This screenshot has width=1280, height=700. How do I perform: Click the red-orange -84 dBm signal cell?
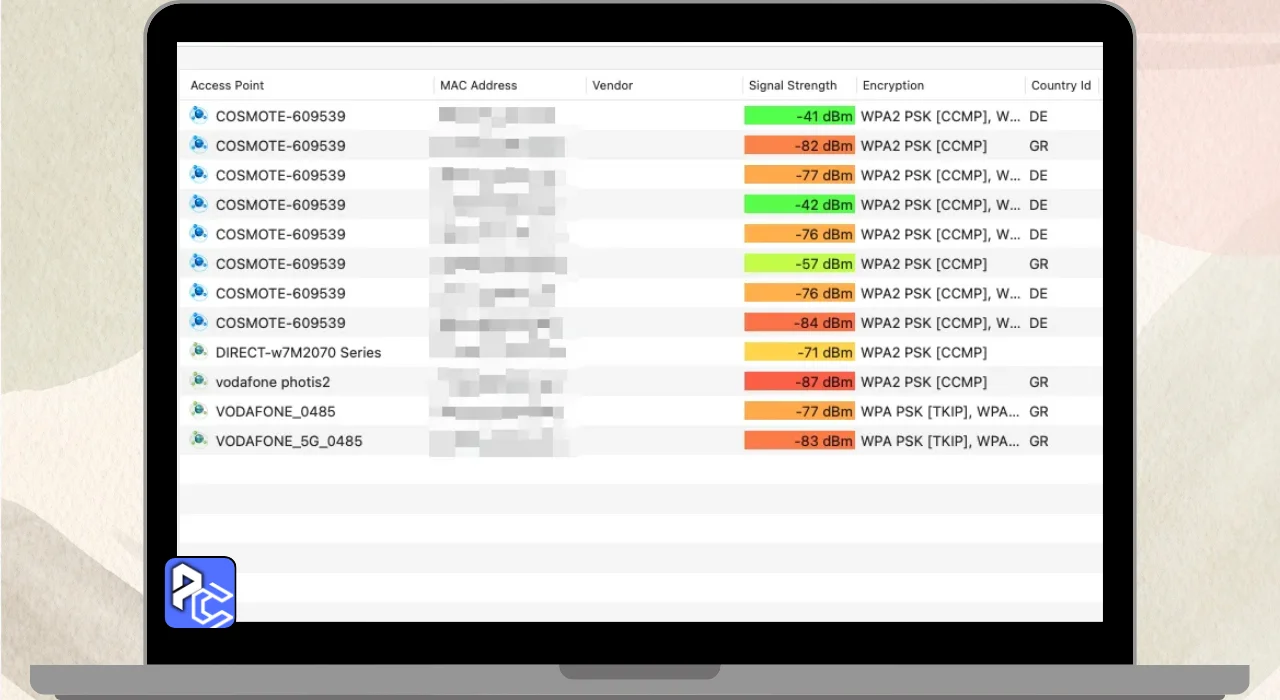point(799,322)
